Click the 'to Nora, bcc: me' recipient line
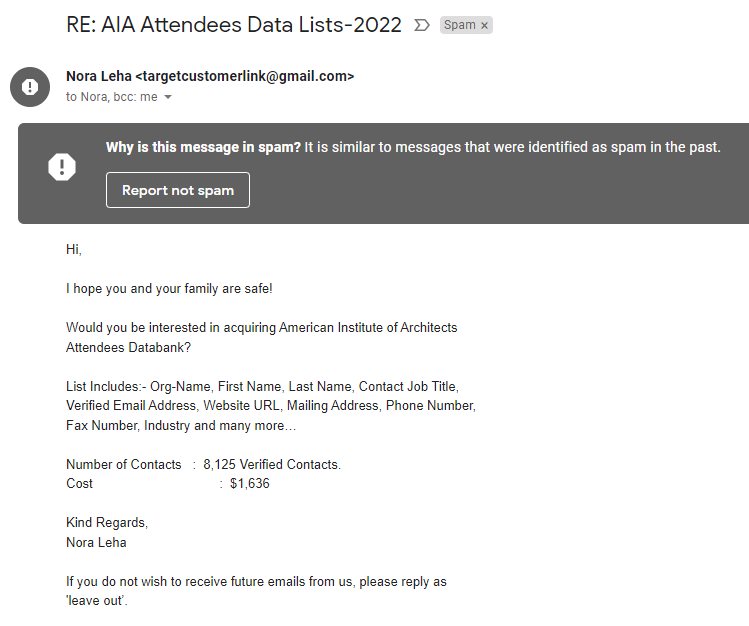This screenshot has height=626, width=749. click(111, 97)
